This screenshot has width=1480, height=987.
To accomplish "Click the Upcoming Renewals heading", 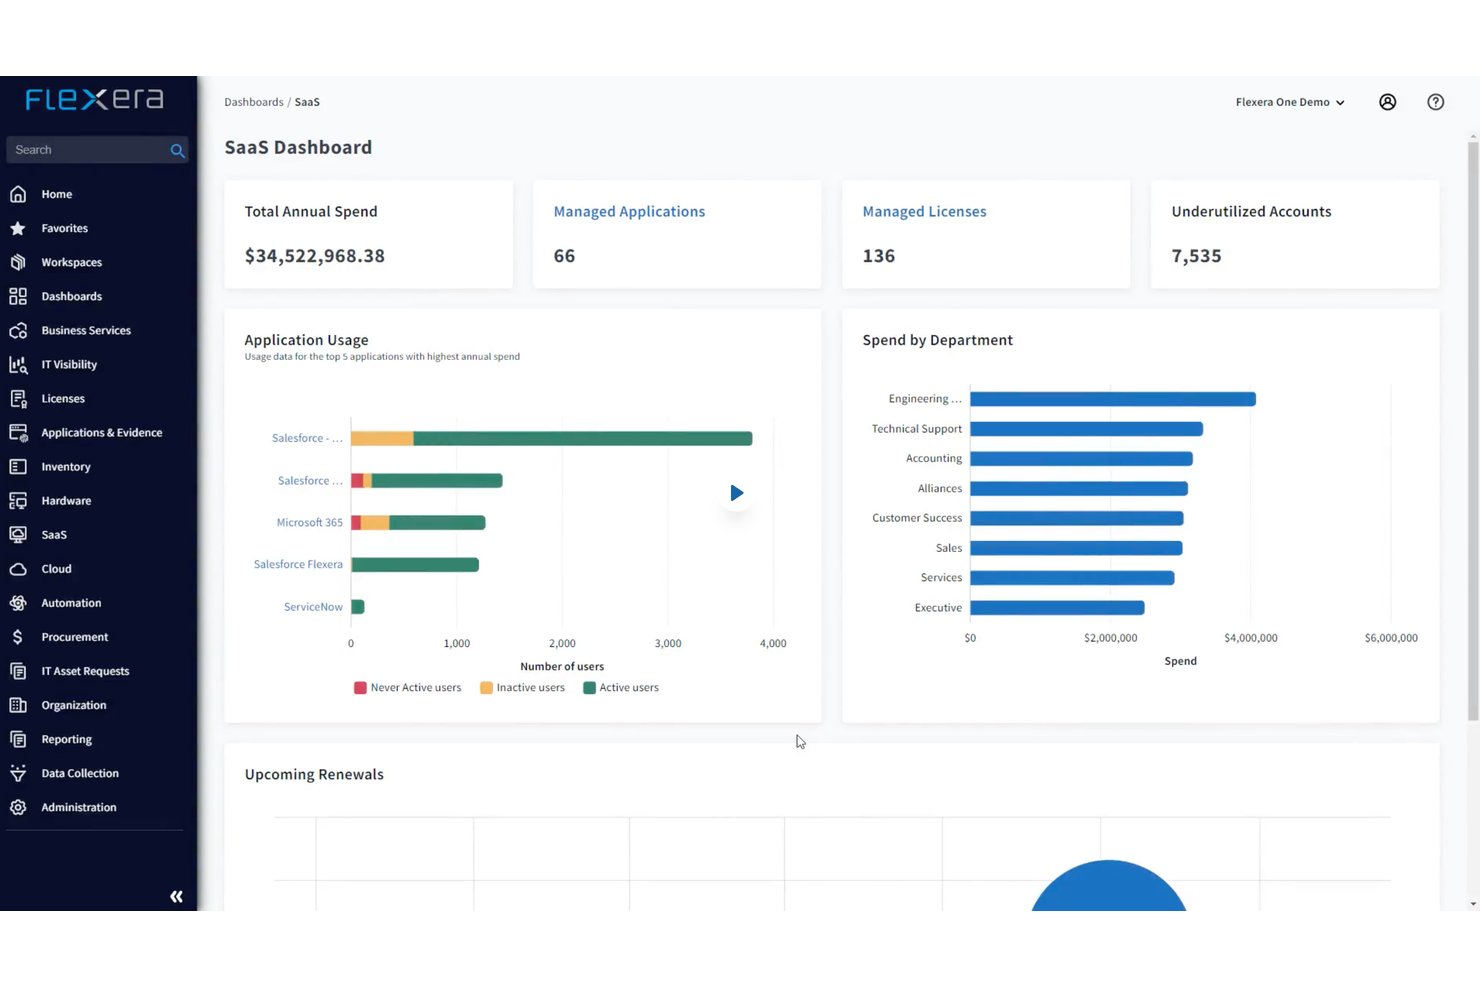I will [314, 774].
